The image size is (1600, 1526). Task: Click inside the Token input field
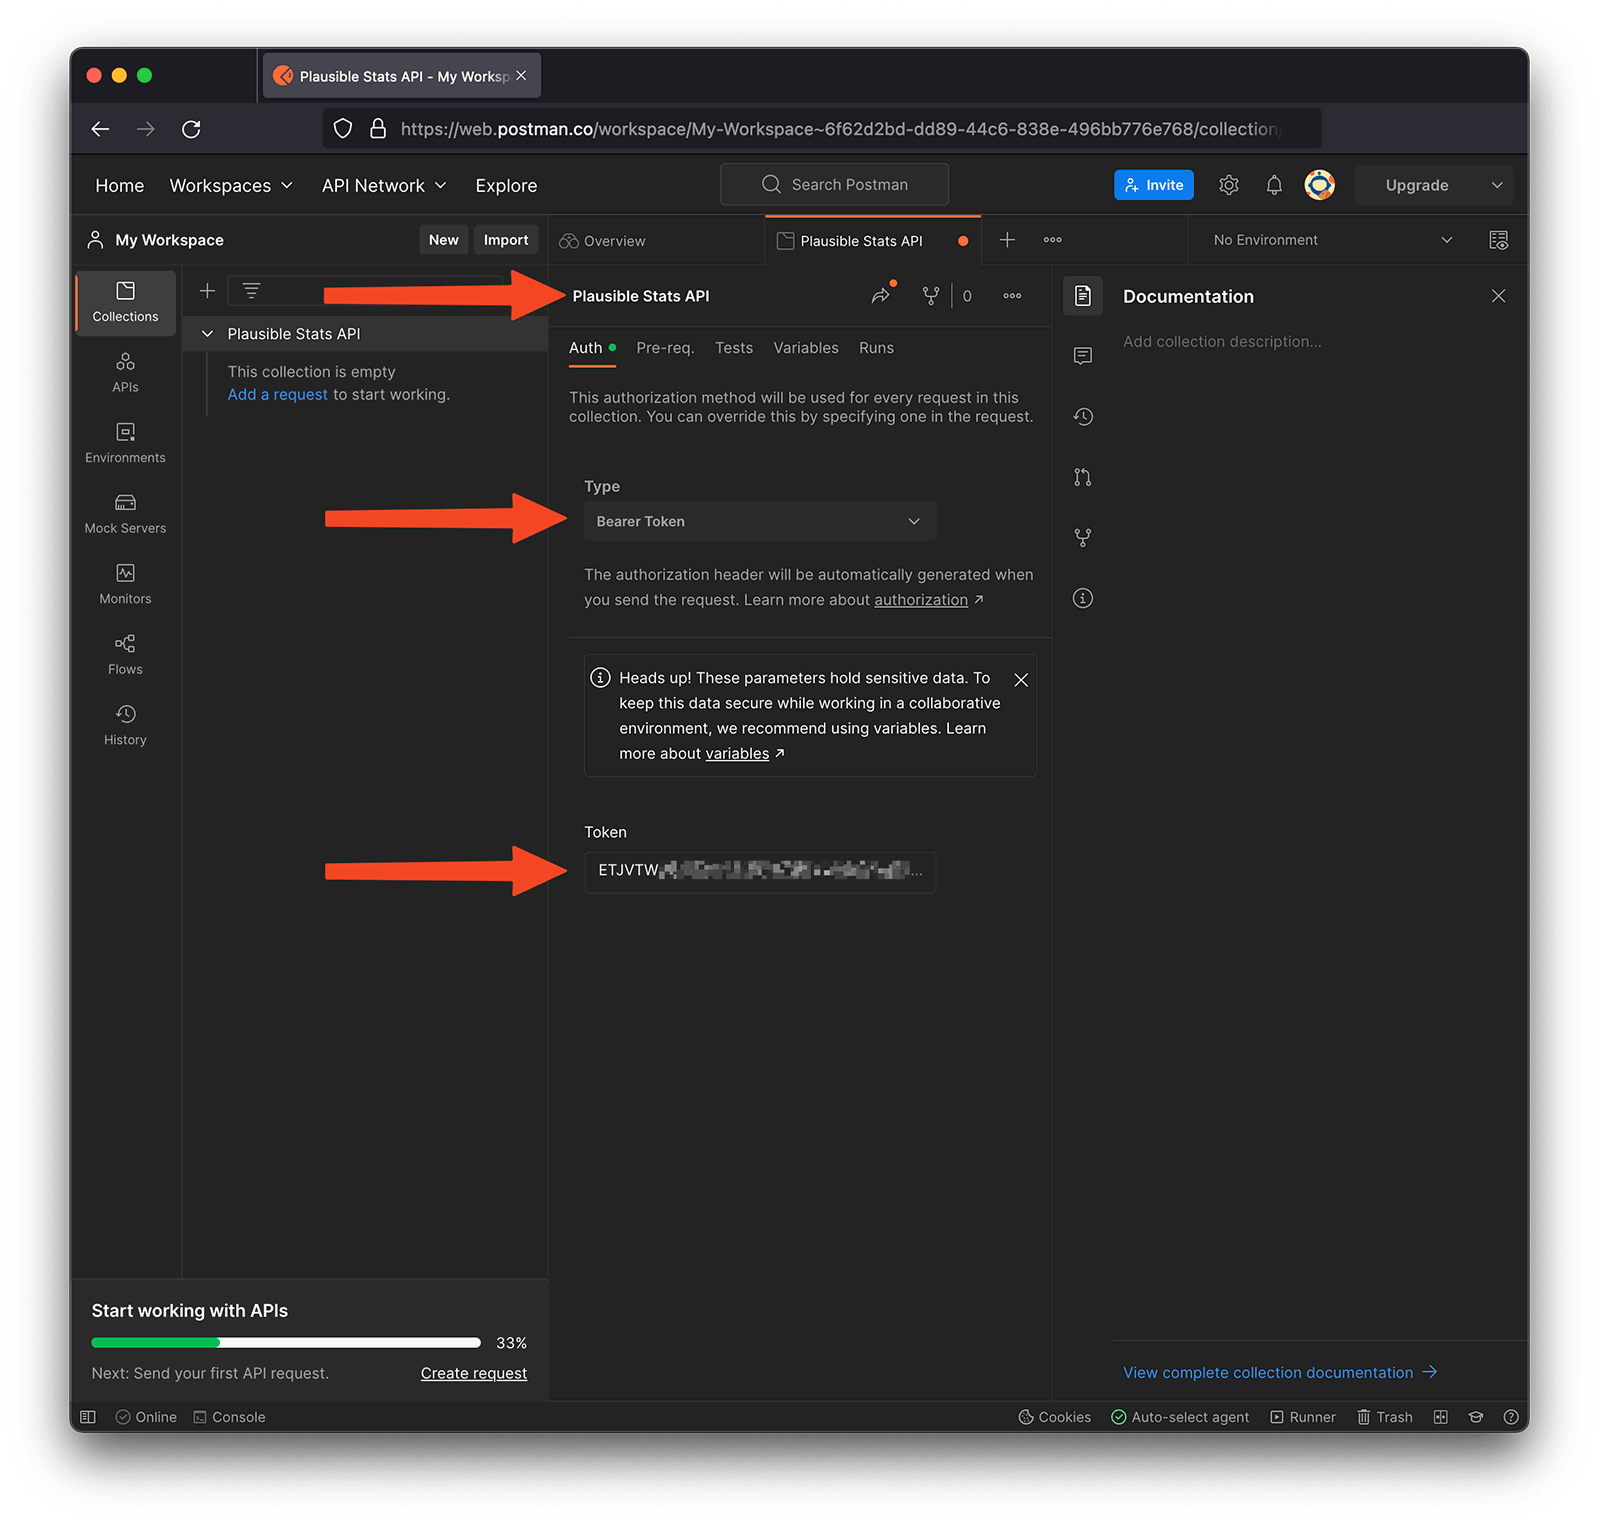(x=759, y=872)
